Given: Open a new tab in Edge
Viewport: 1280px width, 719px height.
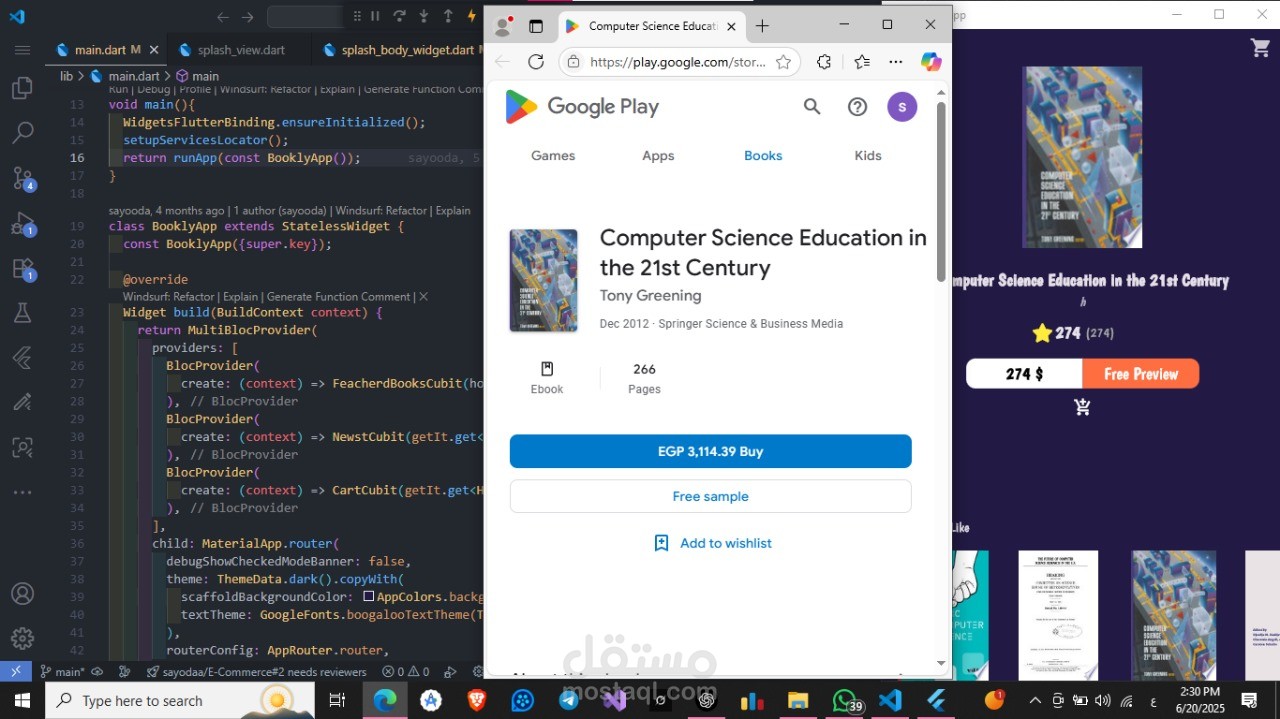Looking at the screenshot, I should click(x=762, y=26).
